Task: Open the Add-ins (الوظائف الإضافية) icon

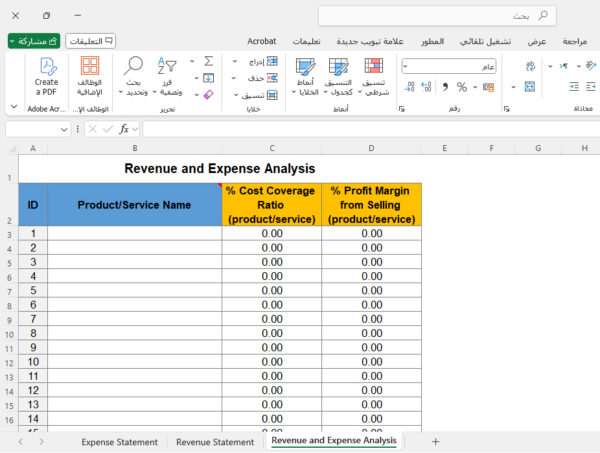Action: [90, 68]
